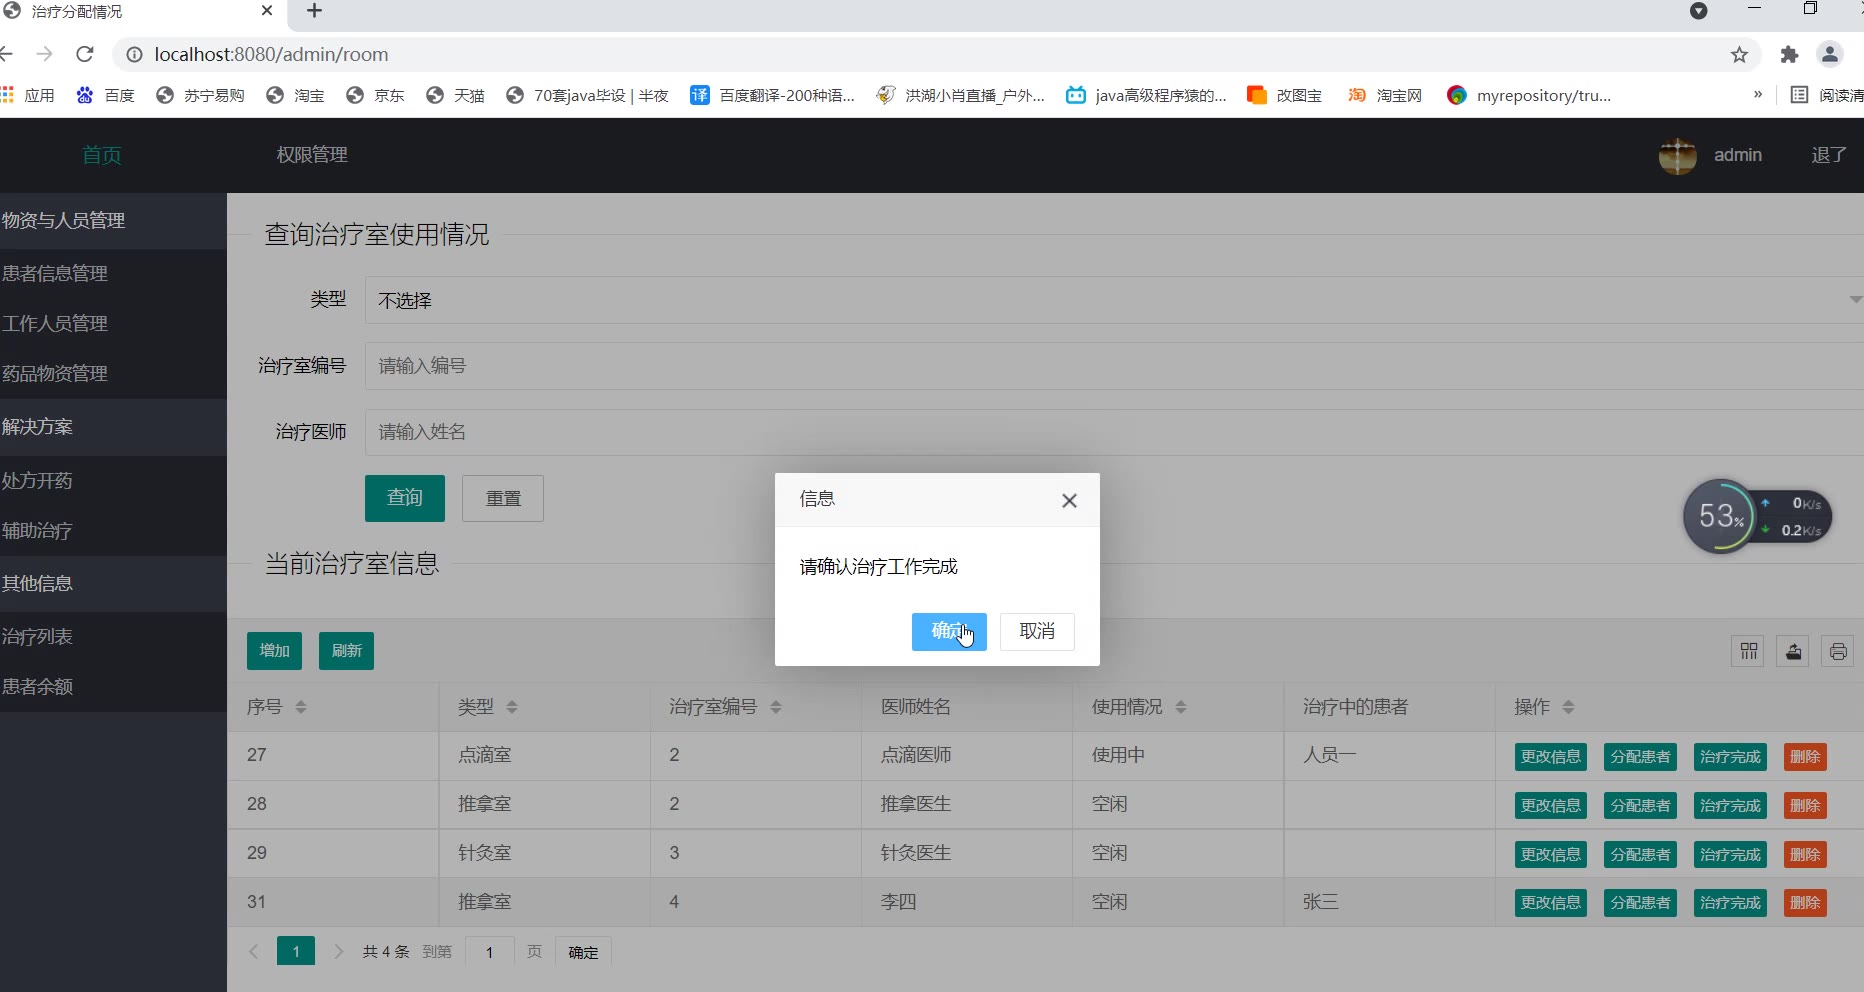The height and width of the screenshot is (992, 1864).
Task: Click the 治疗医师 name input field
Action: 1114,432
